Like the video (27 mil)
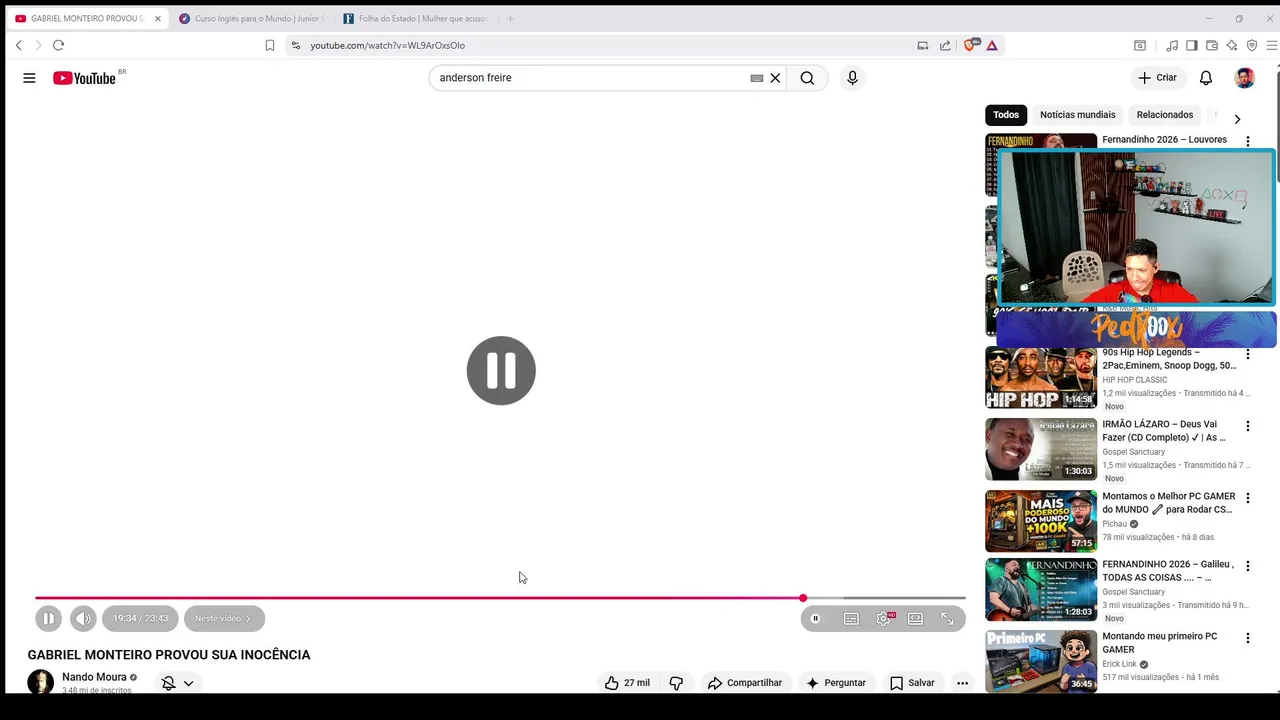1280x720 pixels. [628, 683]
